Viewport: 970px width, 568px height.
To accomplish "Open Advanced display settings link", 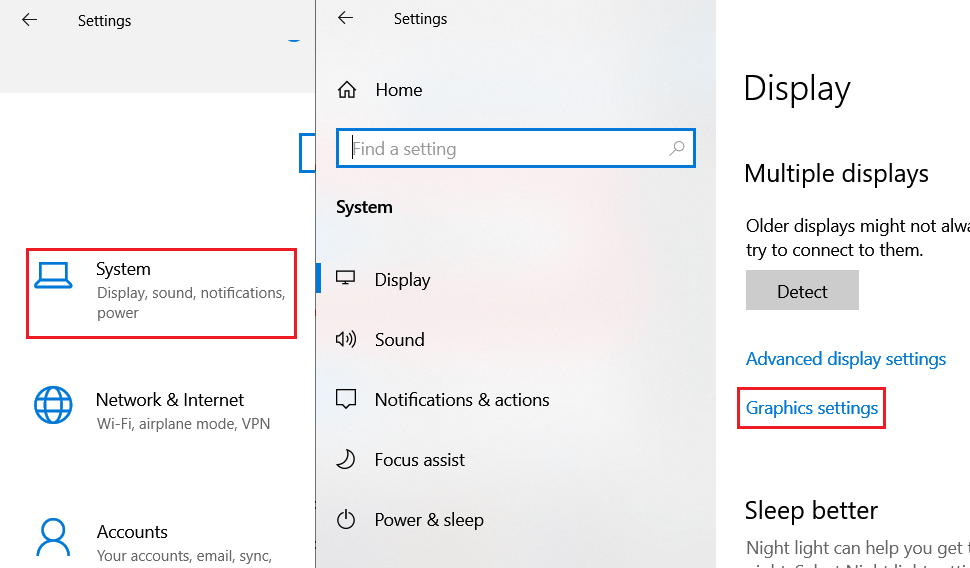I will click(845, 358).
